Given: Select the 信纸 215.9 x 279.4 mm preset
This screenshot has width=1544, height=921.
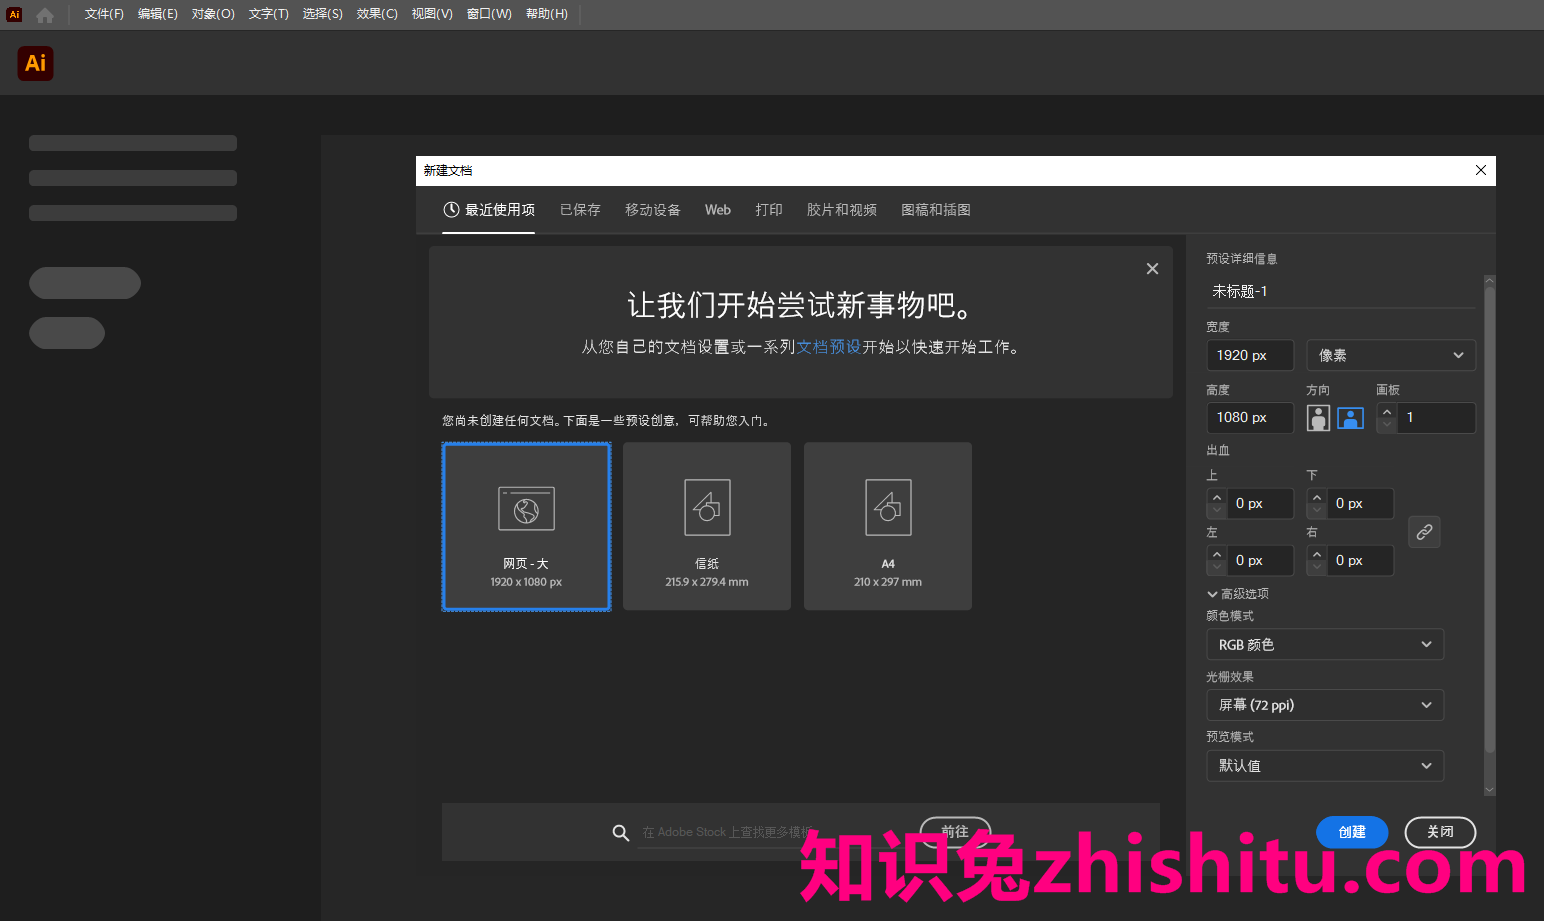Looking at the screenshot, I should tap(707, 526).
